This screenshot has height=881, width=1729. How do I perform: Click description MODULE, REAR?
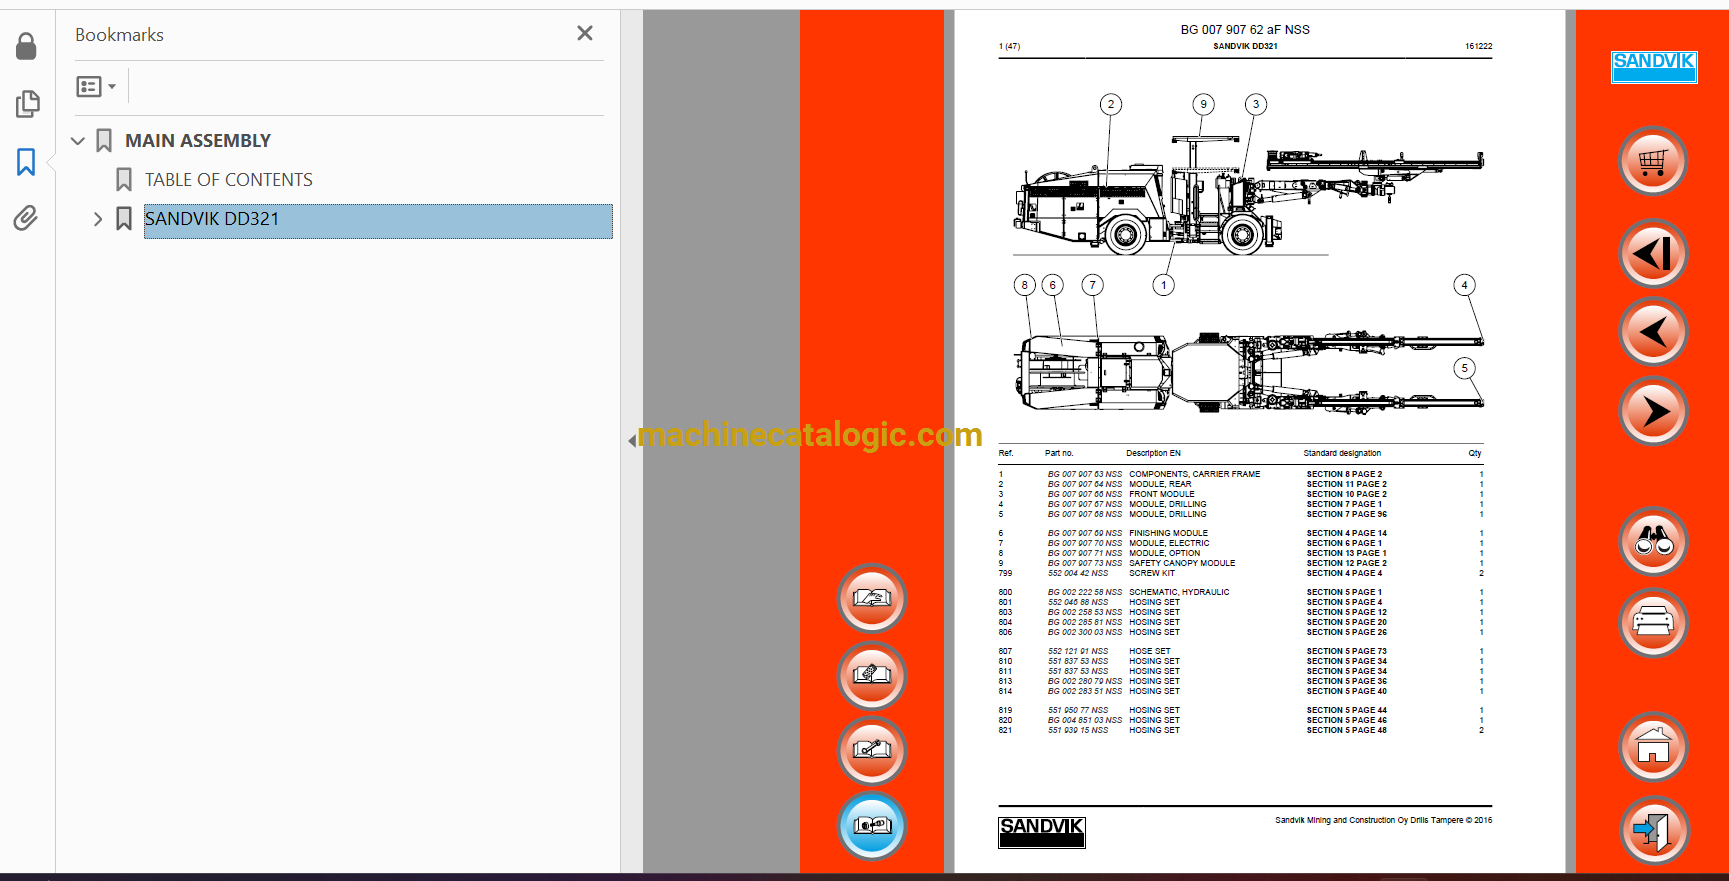(x=1160, y=484)
